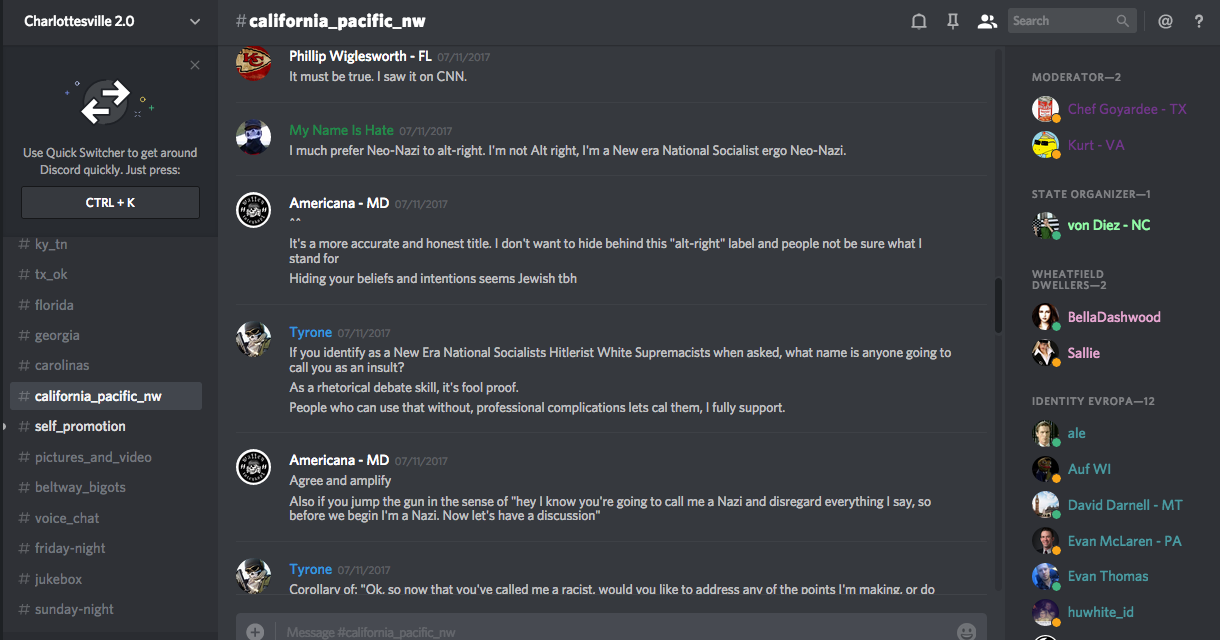Click Phillip Wiglesworth's avatar
Viewport: 1220px width, 640px height.
pos(254,64)
